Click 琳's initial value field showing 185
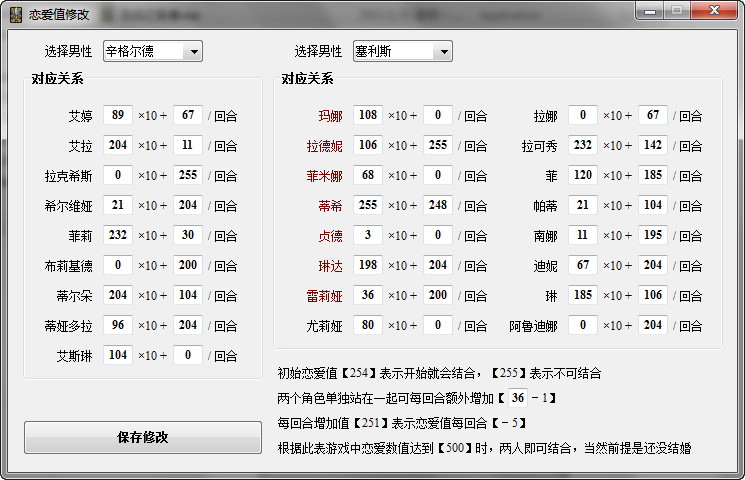Screen dimensions: 745x480 583,296
